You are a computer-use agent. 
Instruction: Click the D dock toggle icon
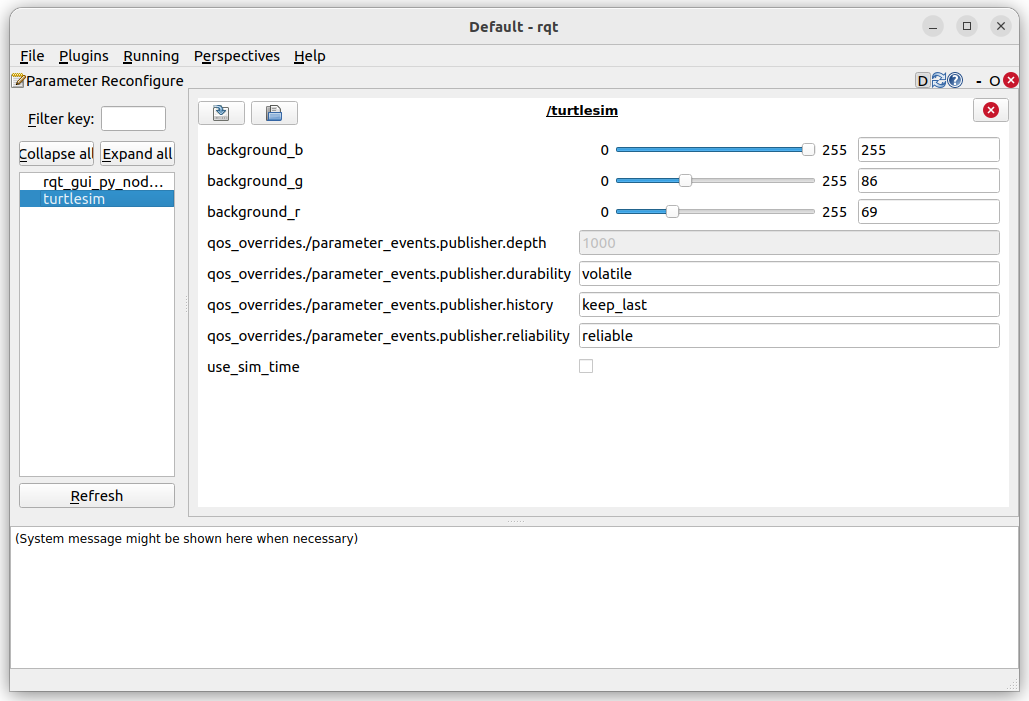pos(923,81)
